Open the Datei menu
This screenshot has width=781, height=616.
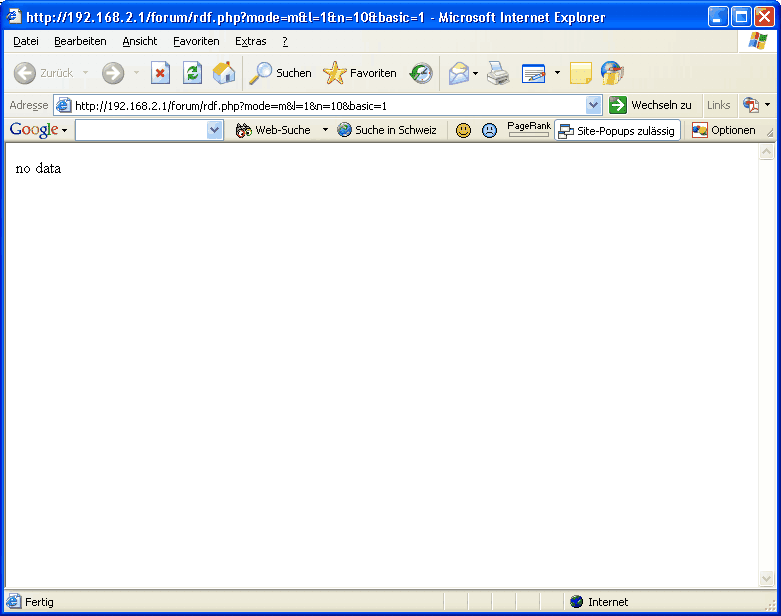[x=26, y=41]
